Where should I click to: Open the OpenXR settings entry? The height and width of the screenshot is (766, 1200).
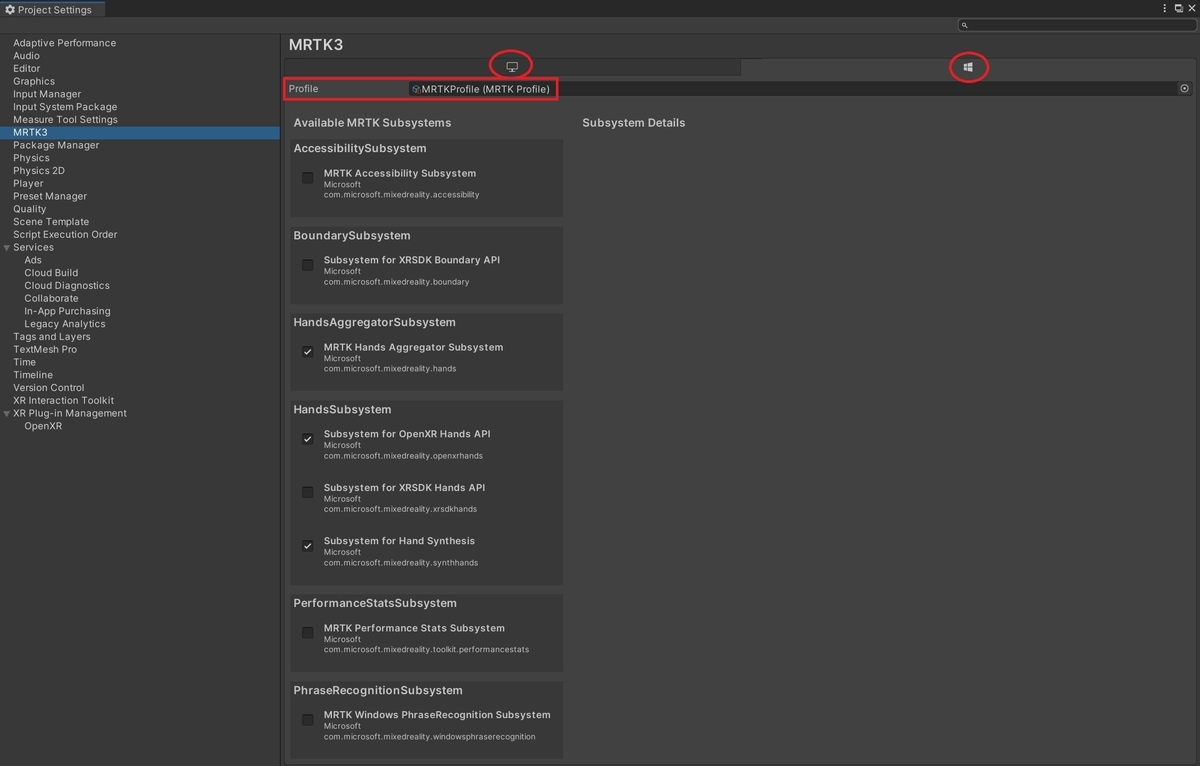[43, 426]
